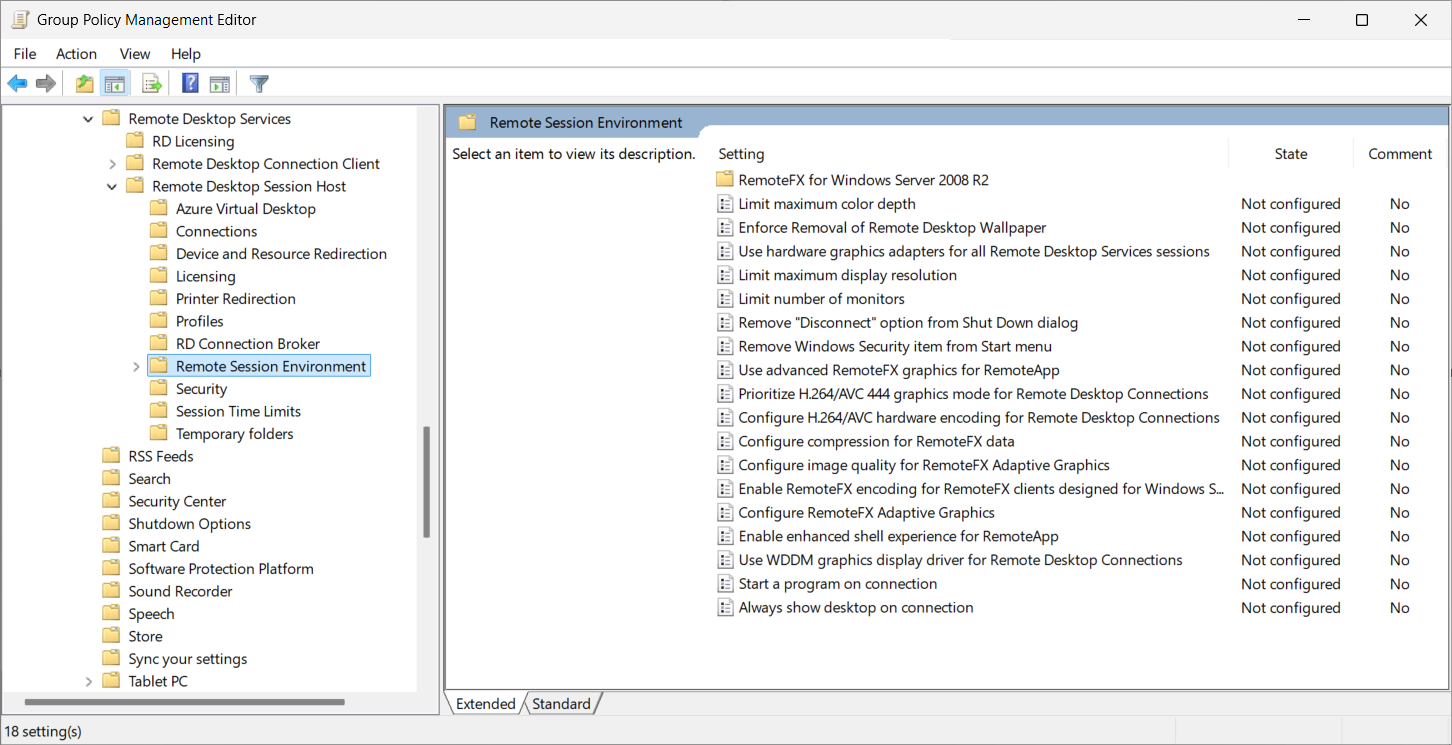Expand the Remote Session Environment tree node
Viewport: 1452px width, 745px height.
tap(136, 367)
